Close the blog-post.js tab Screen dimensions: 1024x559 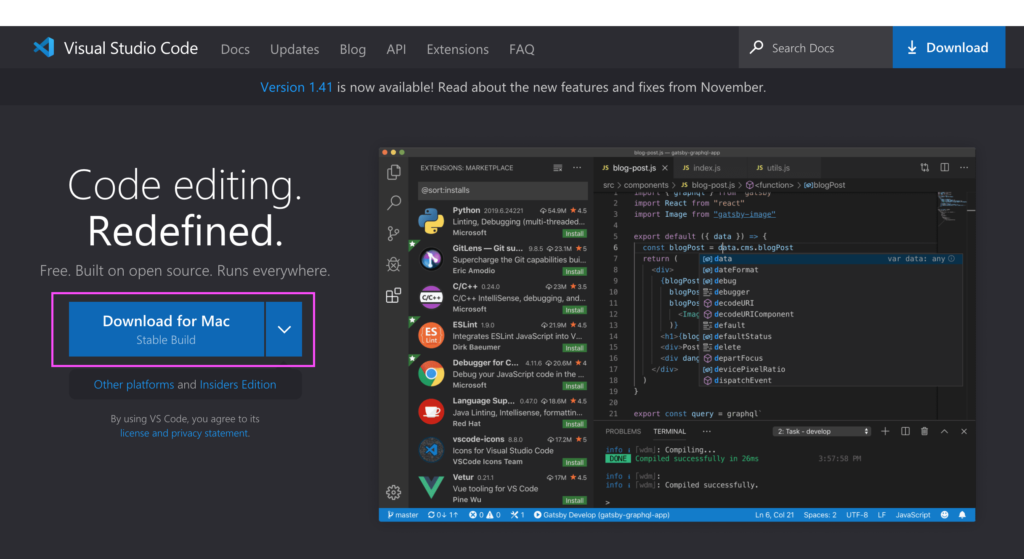665,168
